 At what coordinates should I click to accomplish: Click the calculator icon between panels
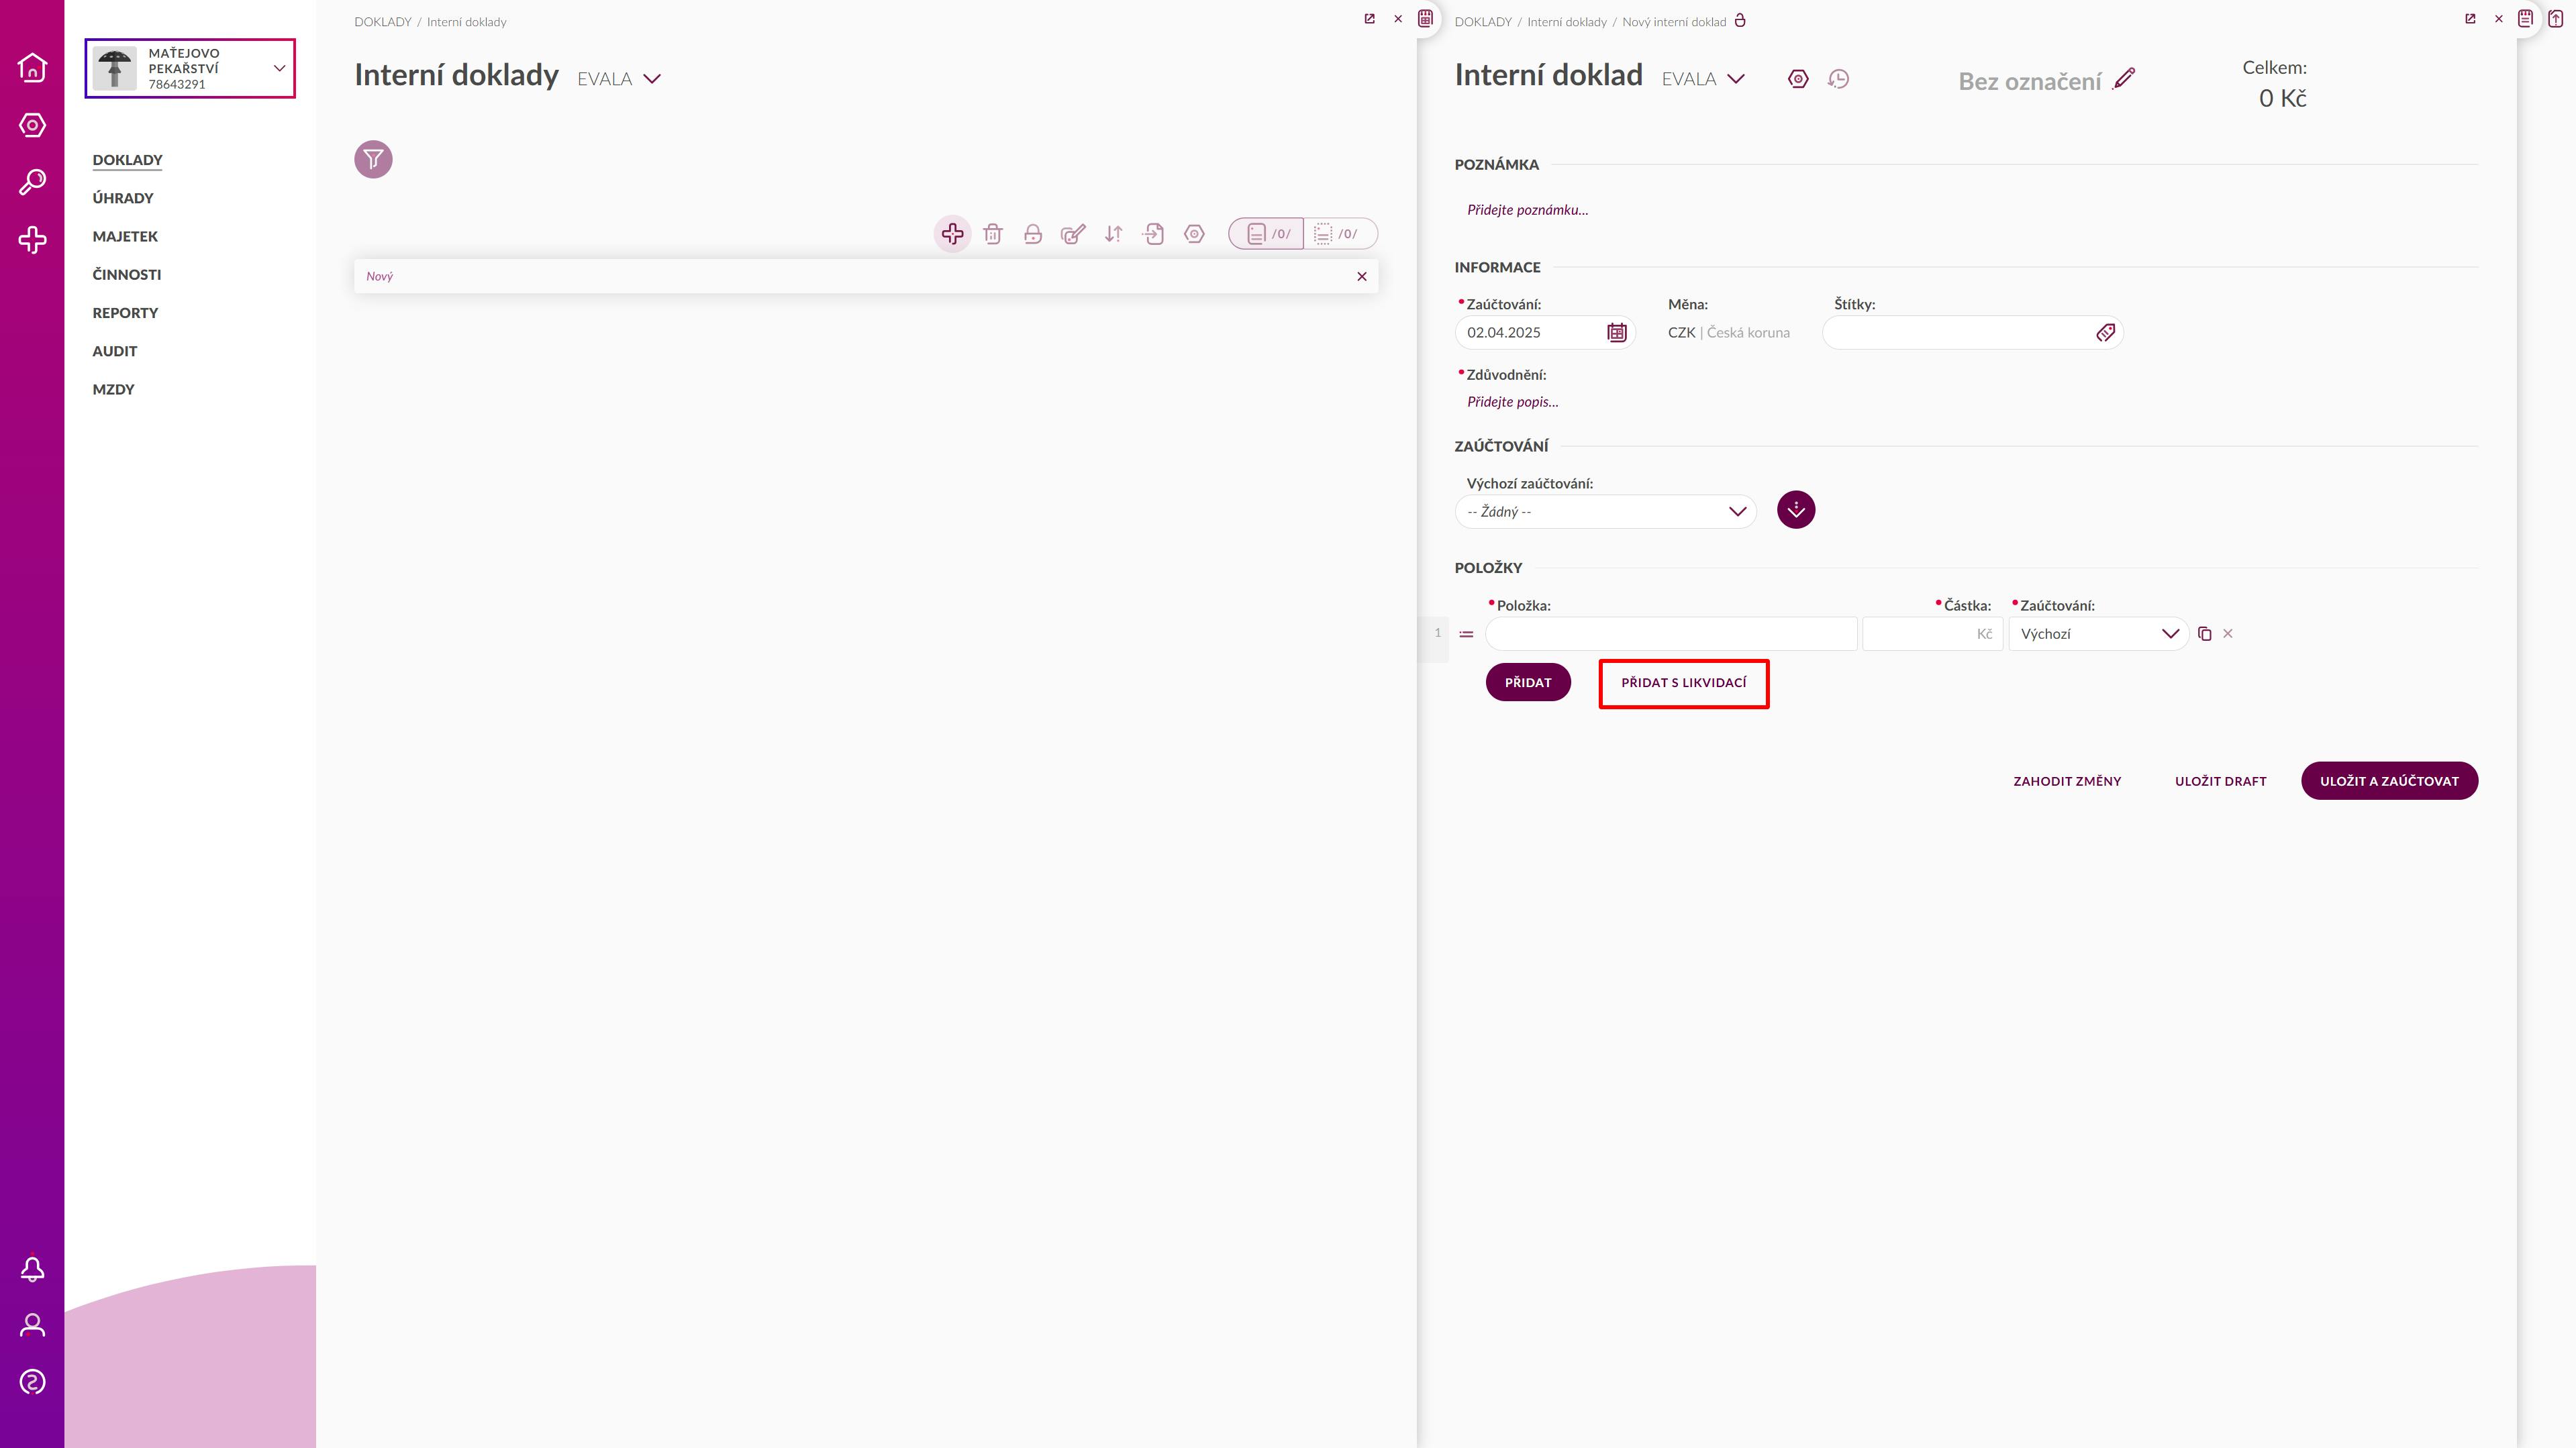tap(1426, 18)
